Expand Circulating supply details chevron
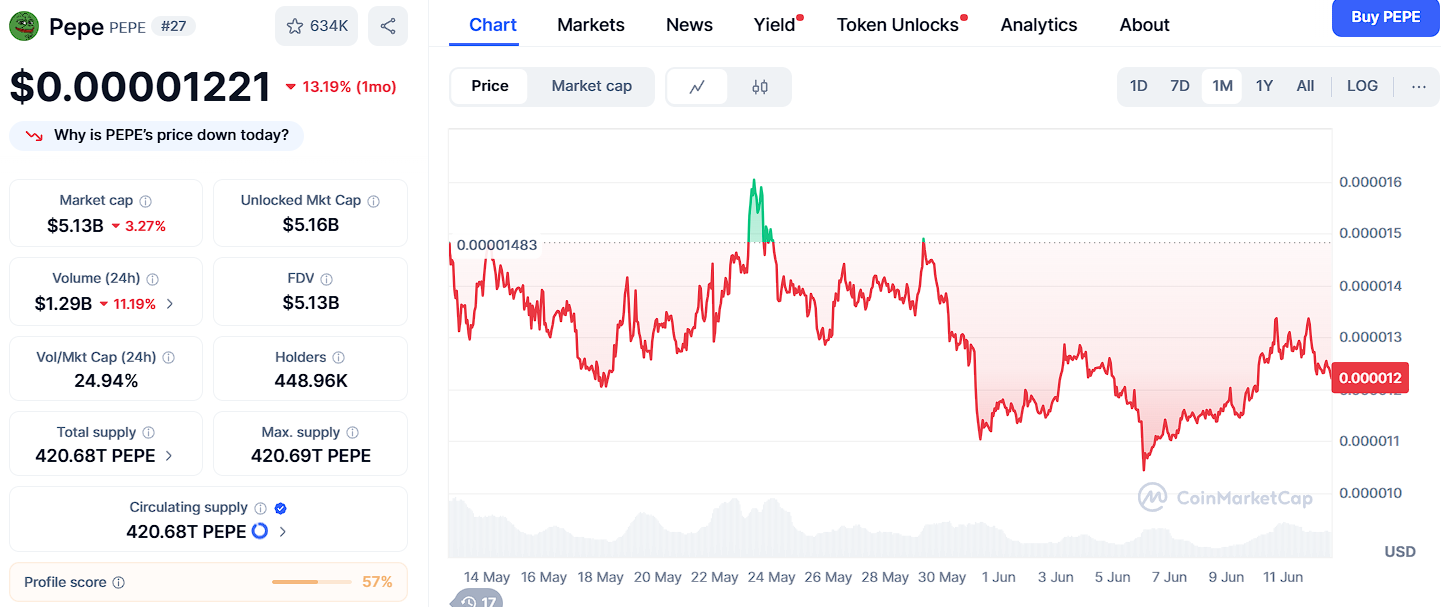 [x=283, y=532]
